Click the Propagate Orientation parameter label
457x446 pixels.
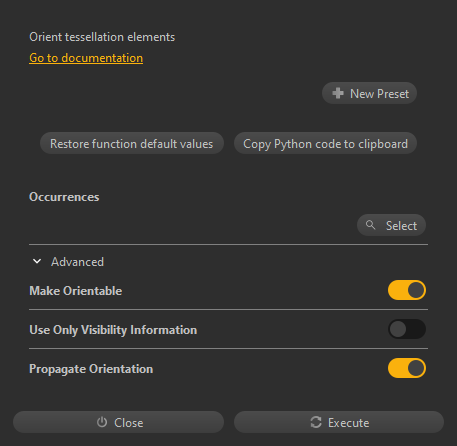[x=91, y=369]
